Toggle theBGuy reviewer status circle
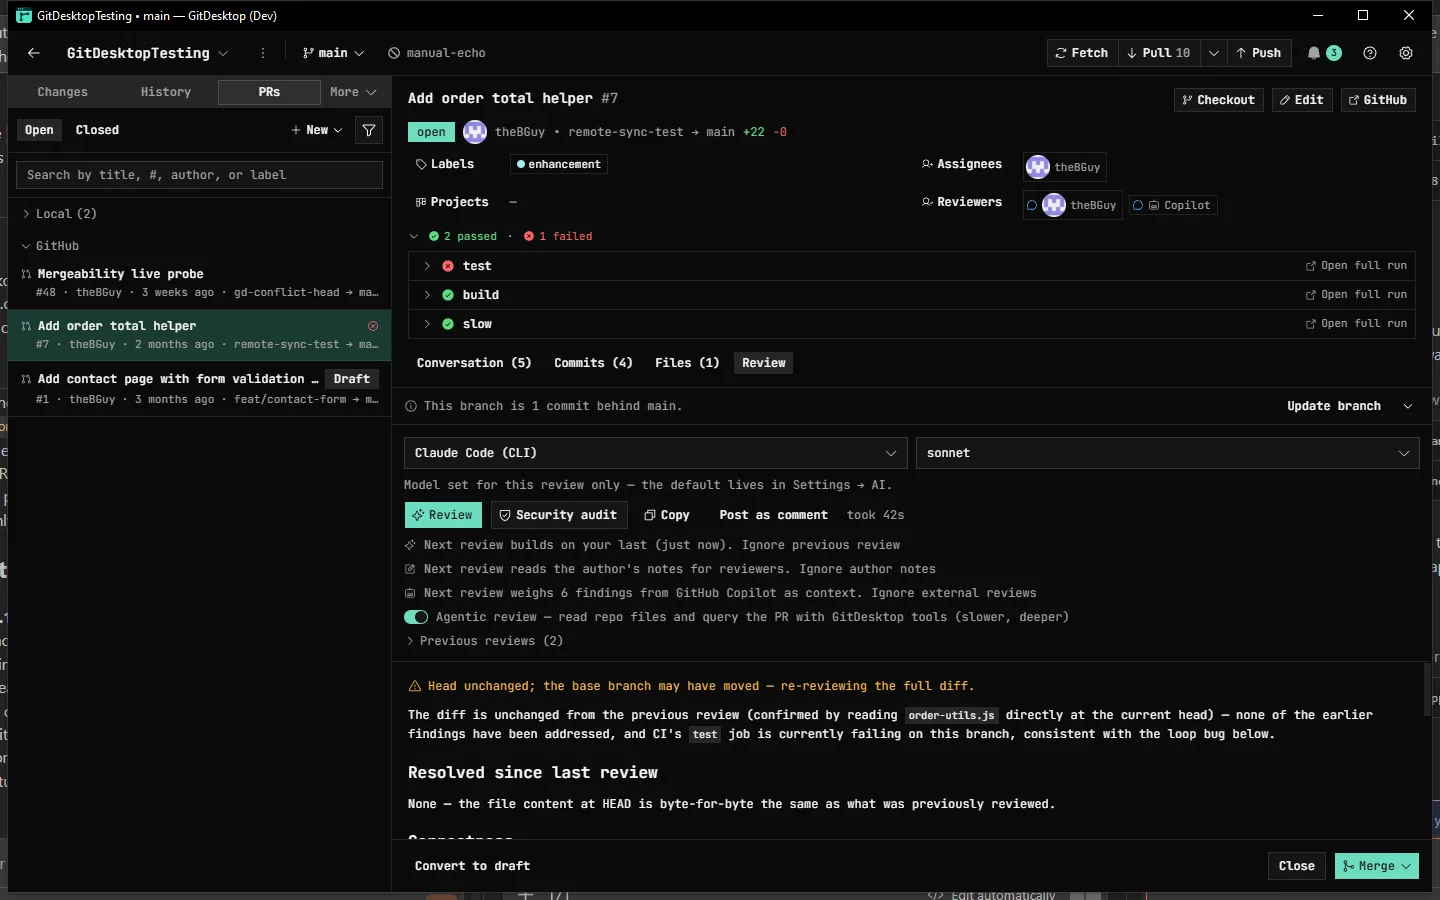 [1032, 205]
